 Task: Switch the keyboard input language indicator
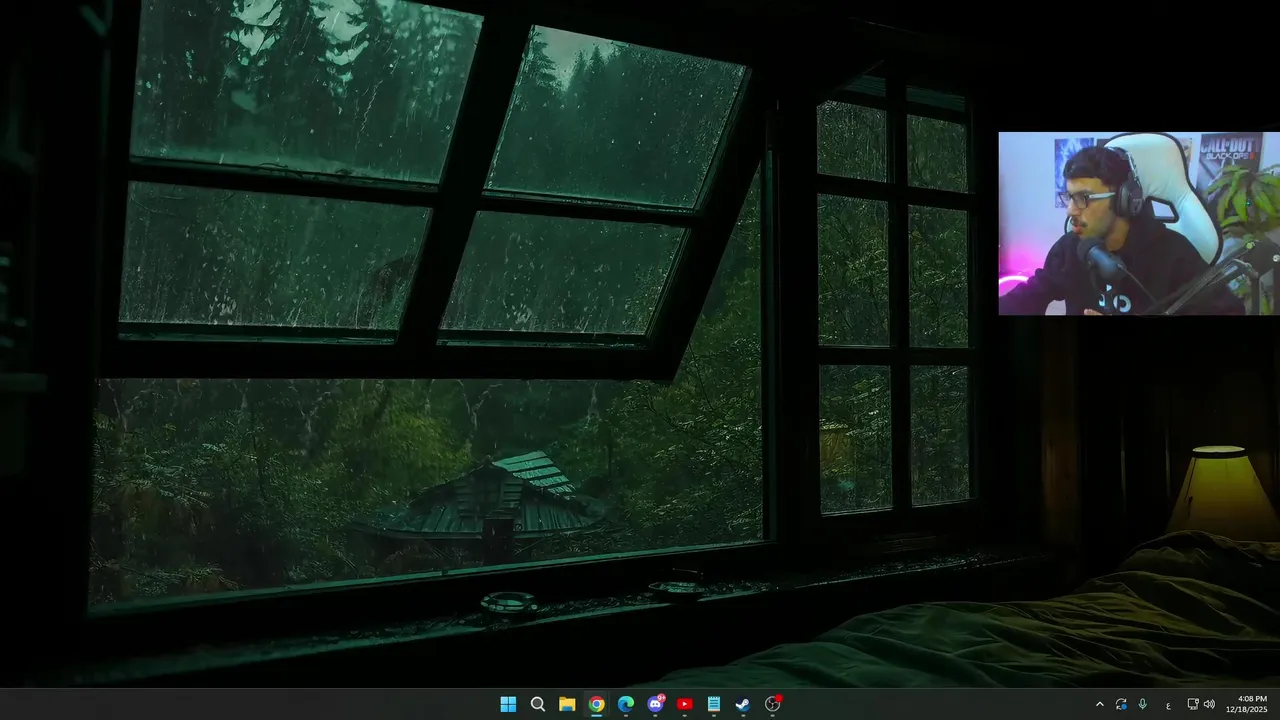(1168, 705)
